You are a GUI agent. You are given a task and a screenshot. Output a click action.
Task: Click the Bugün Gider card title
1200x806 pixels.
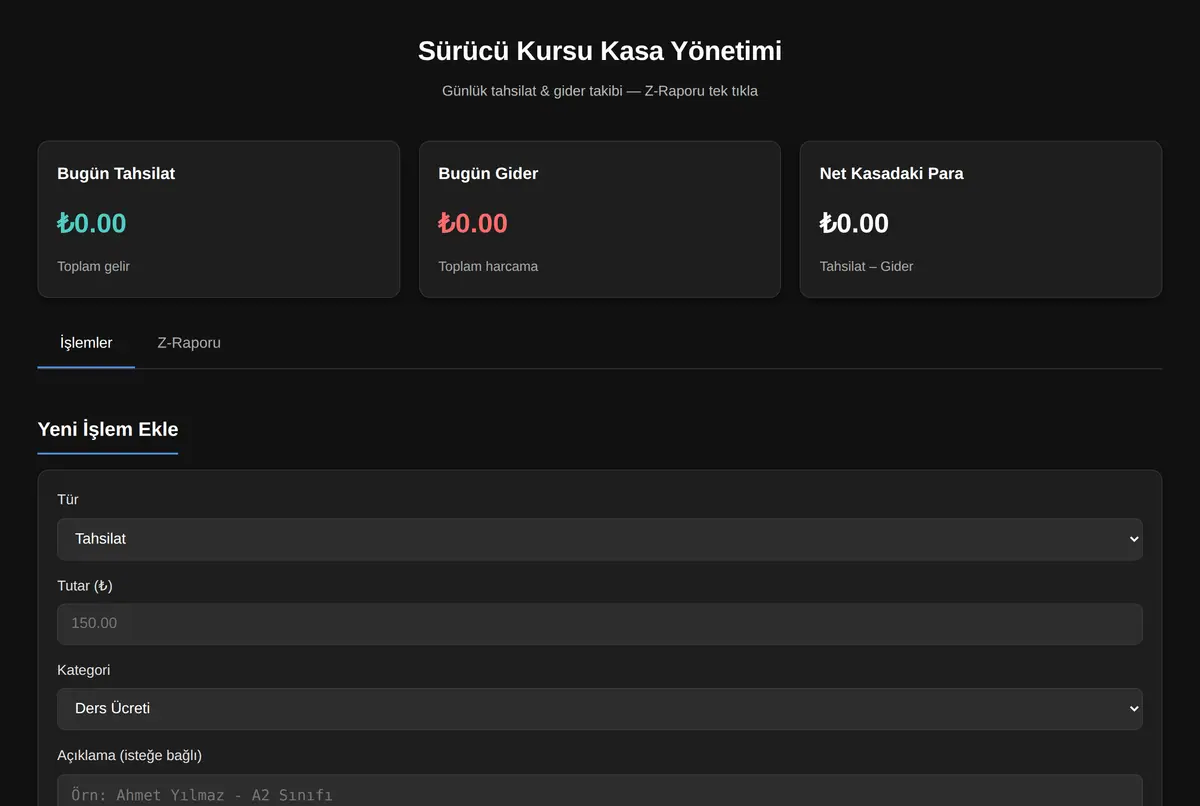click(x=488, y=174)
